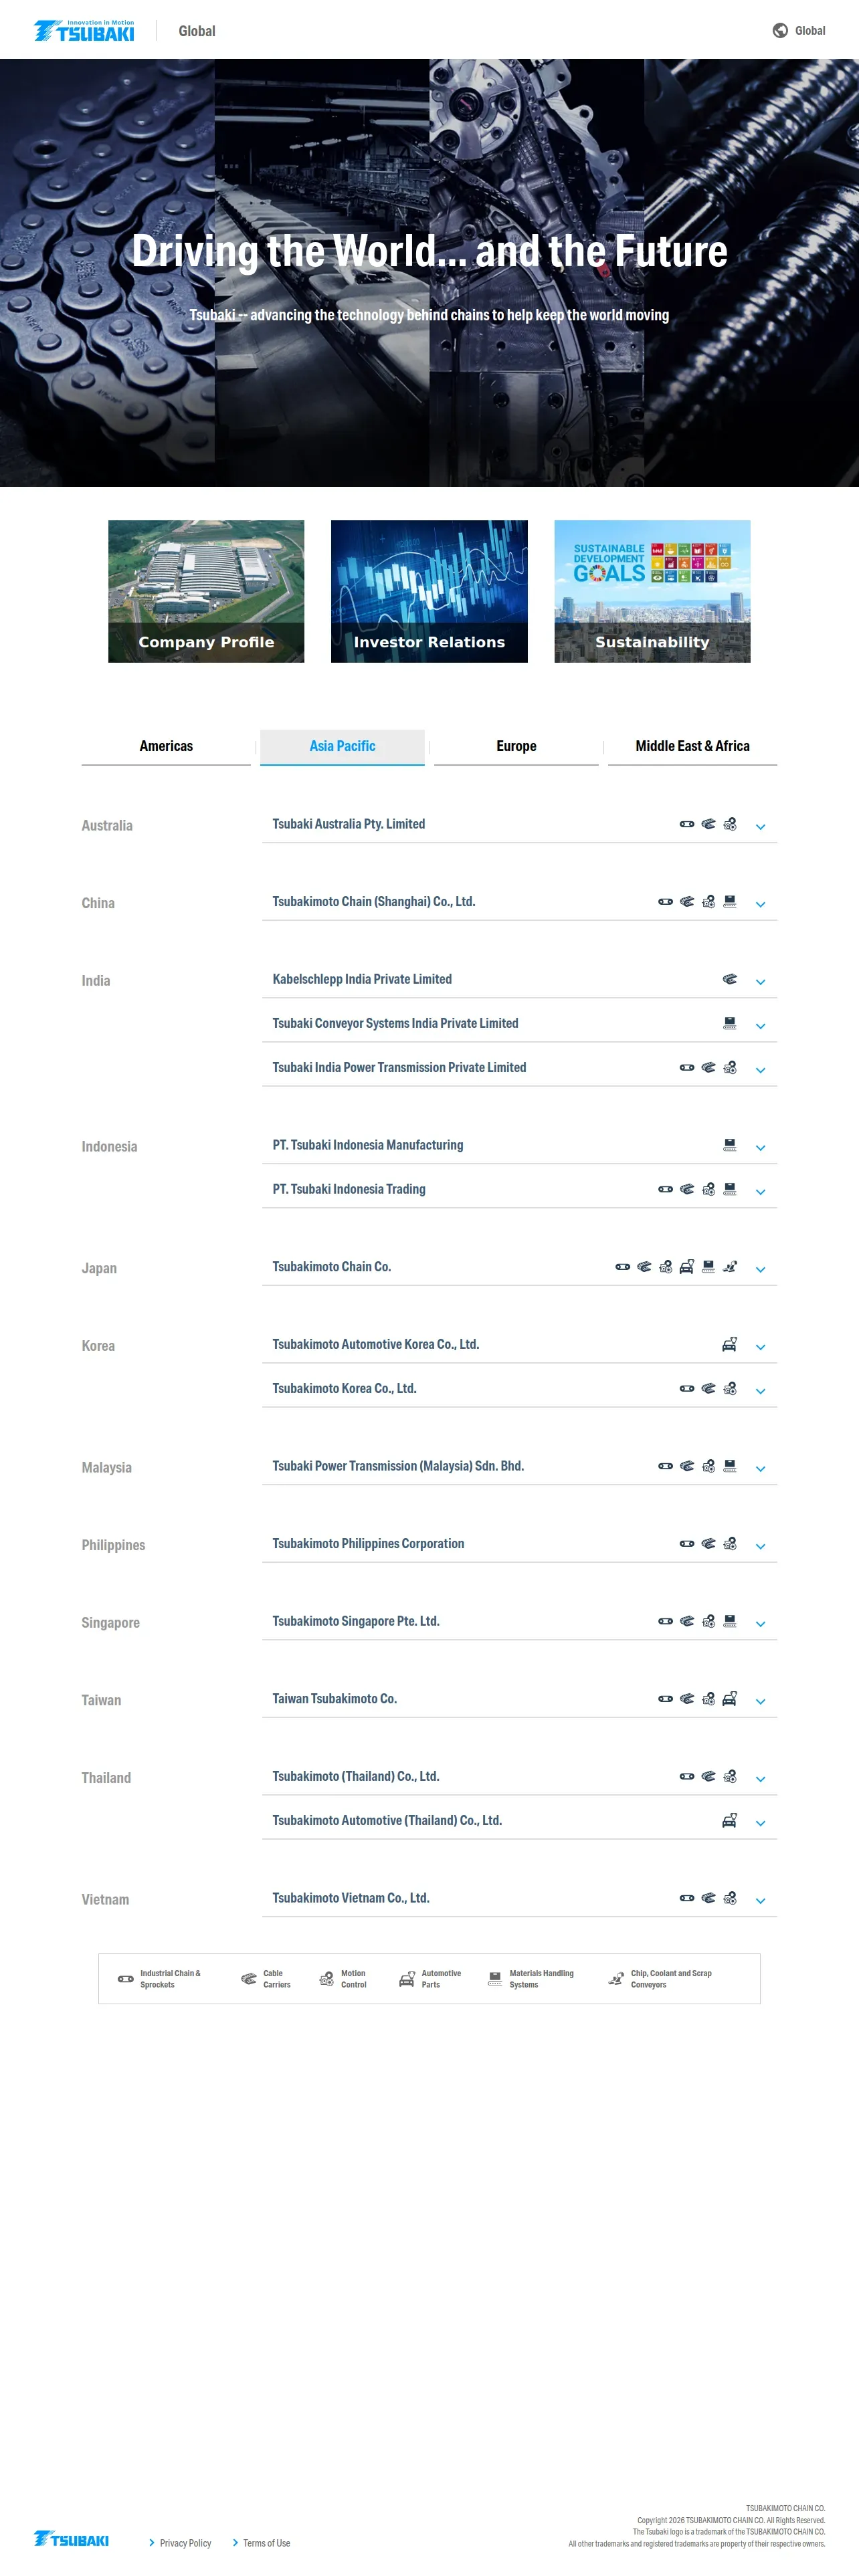859x2576 pixels.
Task: Expand the Tsubaki Australia Pty. Limited entry
Action: (x=760, y=826)
